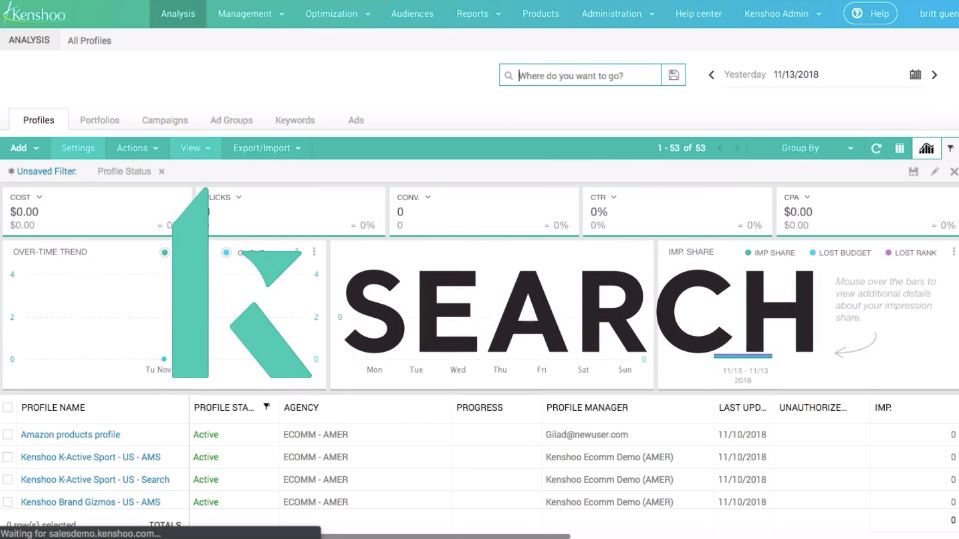This screenshot has height=539, width=959.
Task: Click the search magnifier icon
Action: click(x=508, y=76)
